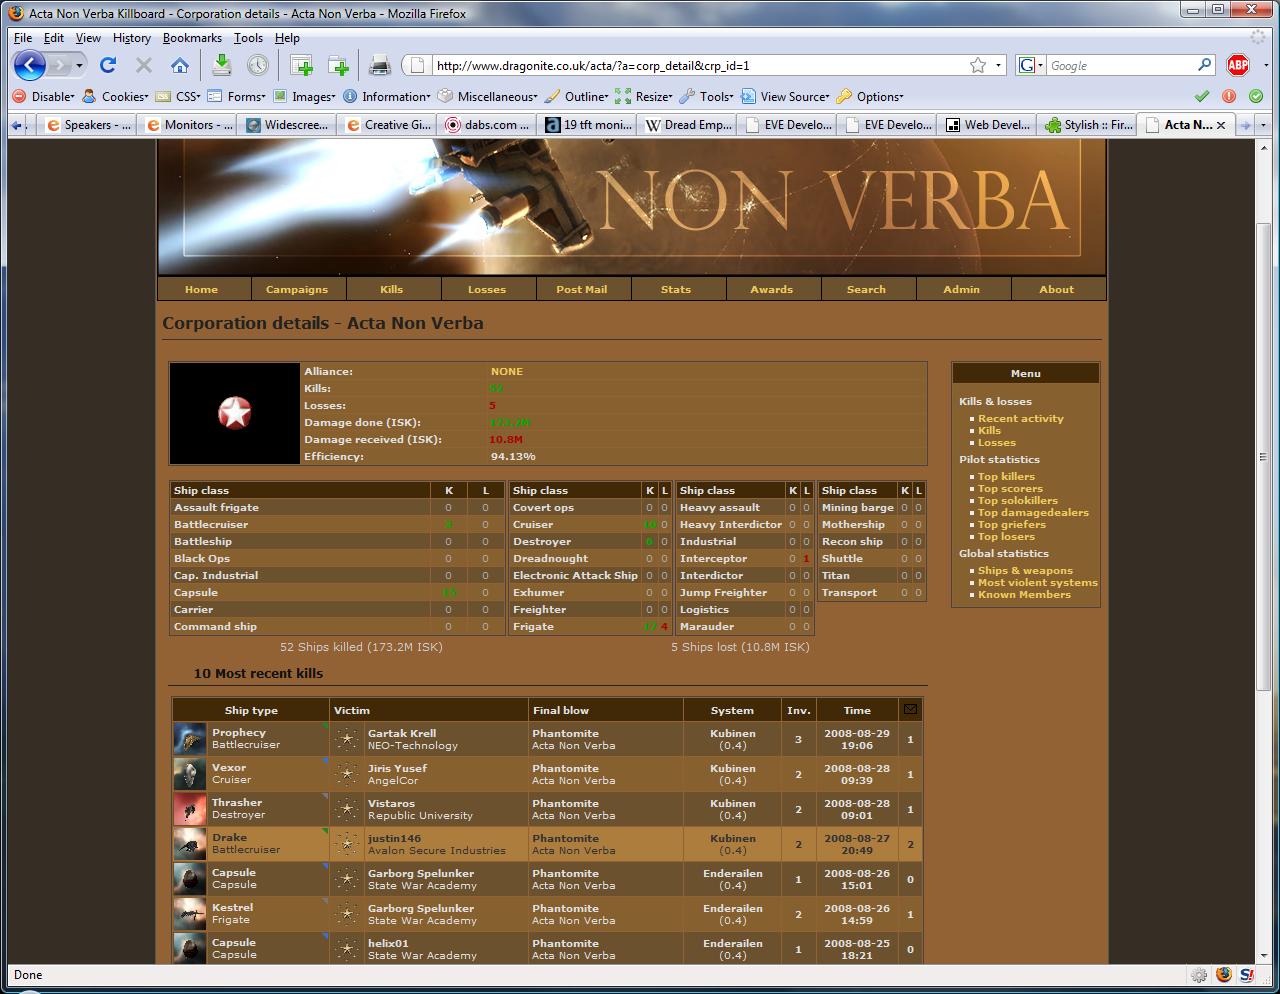
Task: Click the Firefox icon in status bar
Action: pyautogui.click(x=1223, y=975)
